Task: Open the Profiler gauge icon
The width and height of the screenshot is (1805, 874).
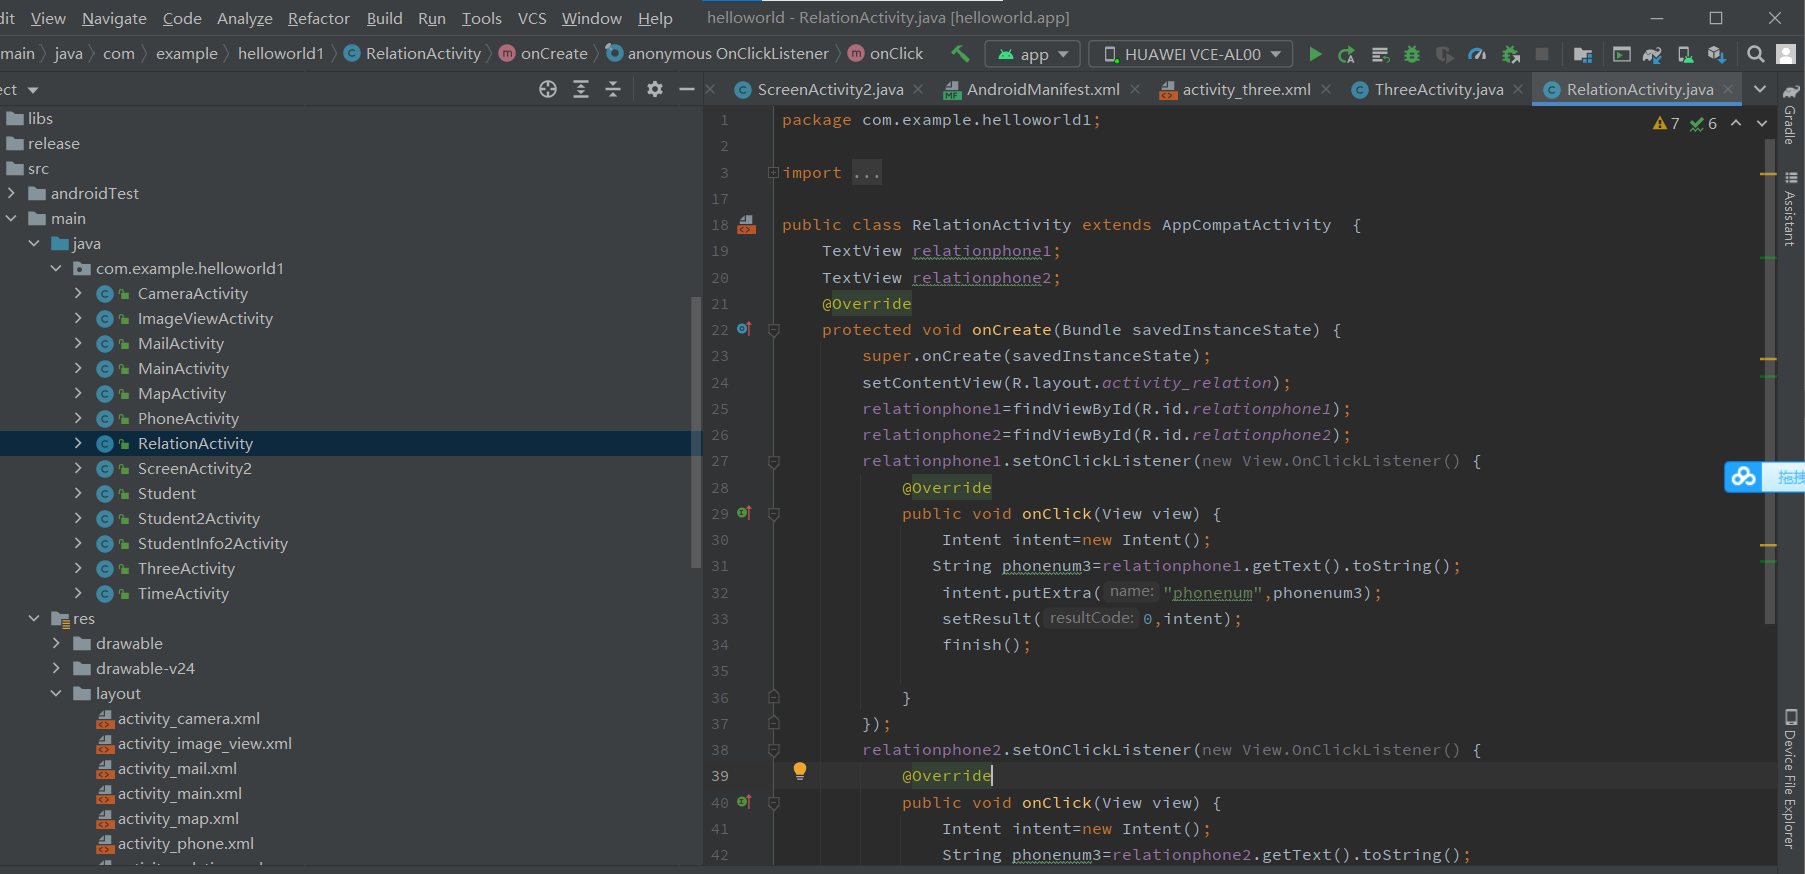Action: pos(1477,54)
